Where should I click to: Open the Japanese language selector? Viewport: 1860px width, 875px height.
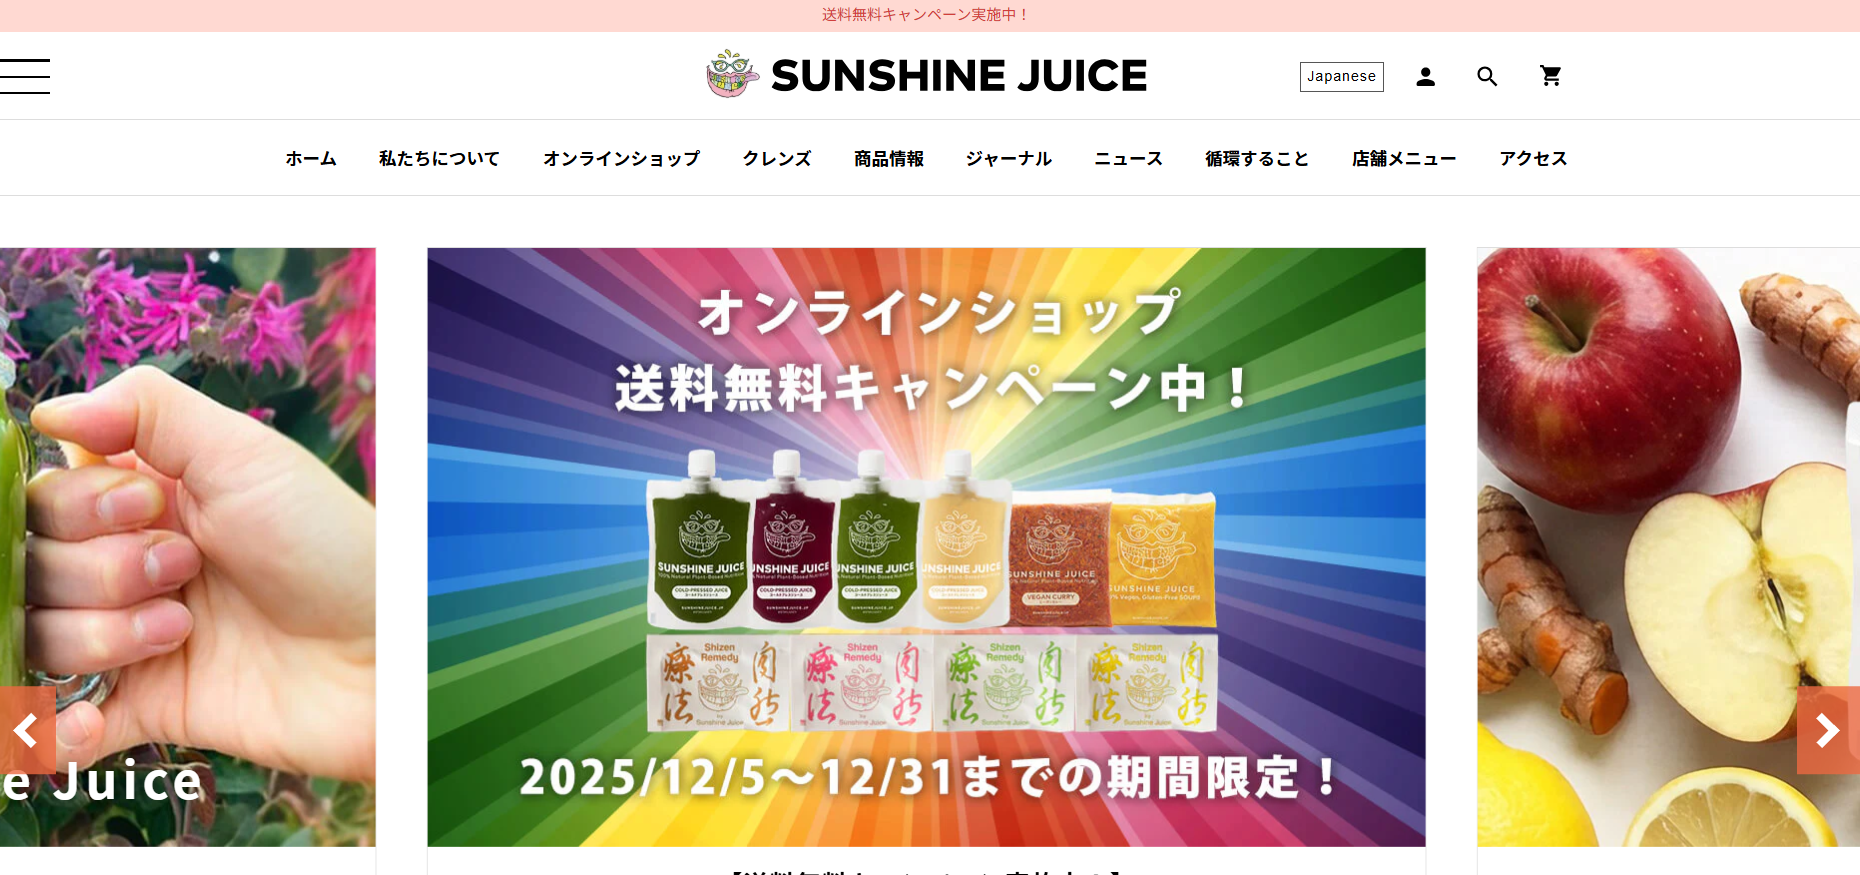coord(1341,77)
